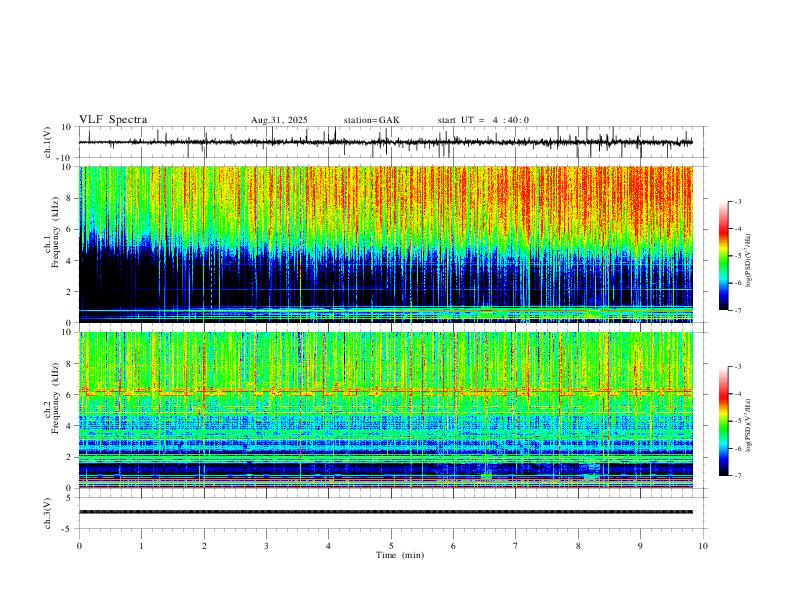The height and width of the screenshot is (612, 792).
Task: Click the "-4" tick on ch.2 colorbar
Action: tap(737, 394)
